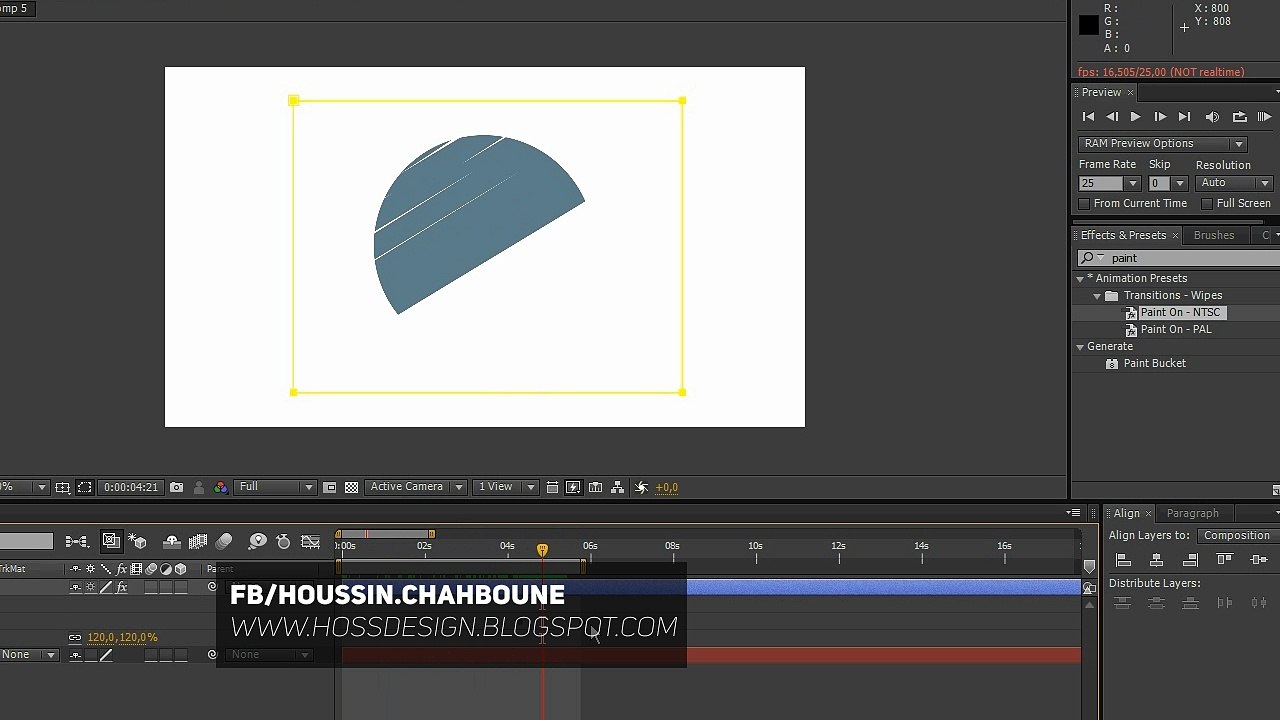The height and width of the screenshot is (720, 1280).
Task: Switch to the Brushes tab
Action: (x=1214, y=235)
